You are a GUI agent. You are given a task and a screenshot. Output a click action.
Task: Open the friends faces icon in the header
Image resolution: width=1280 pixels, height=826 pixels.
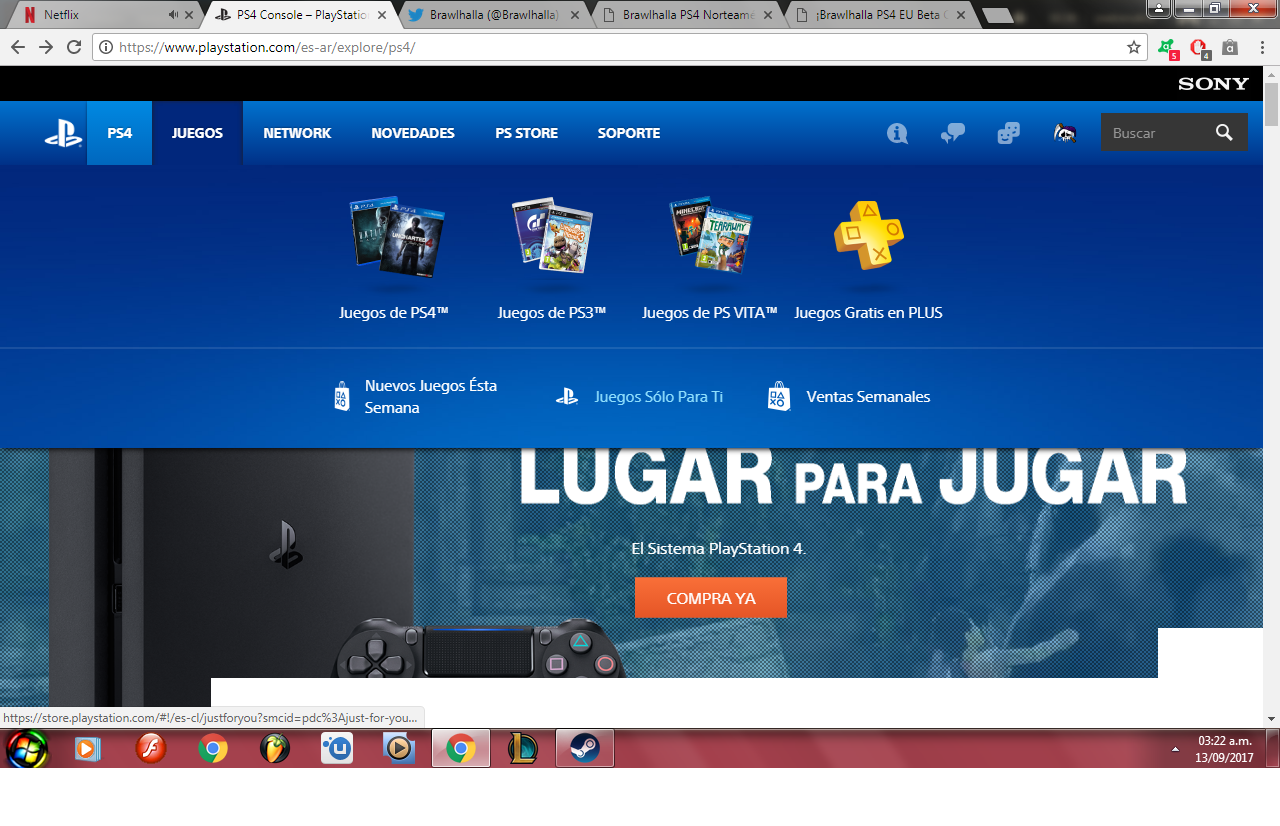coord(1009,133)
